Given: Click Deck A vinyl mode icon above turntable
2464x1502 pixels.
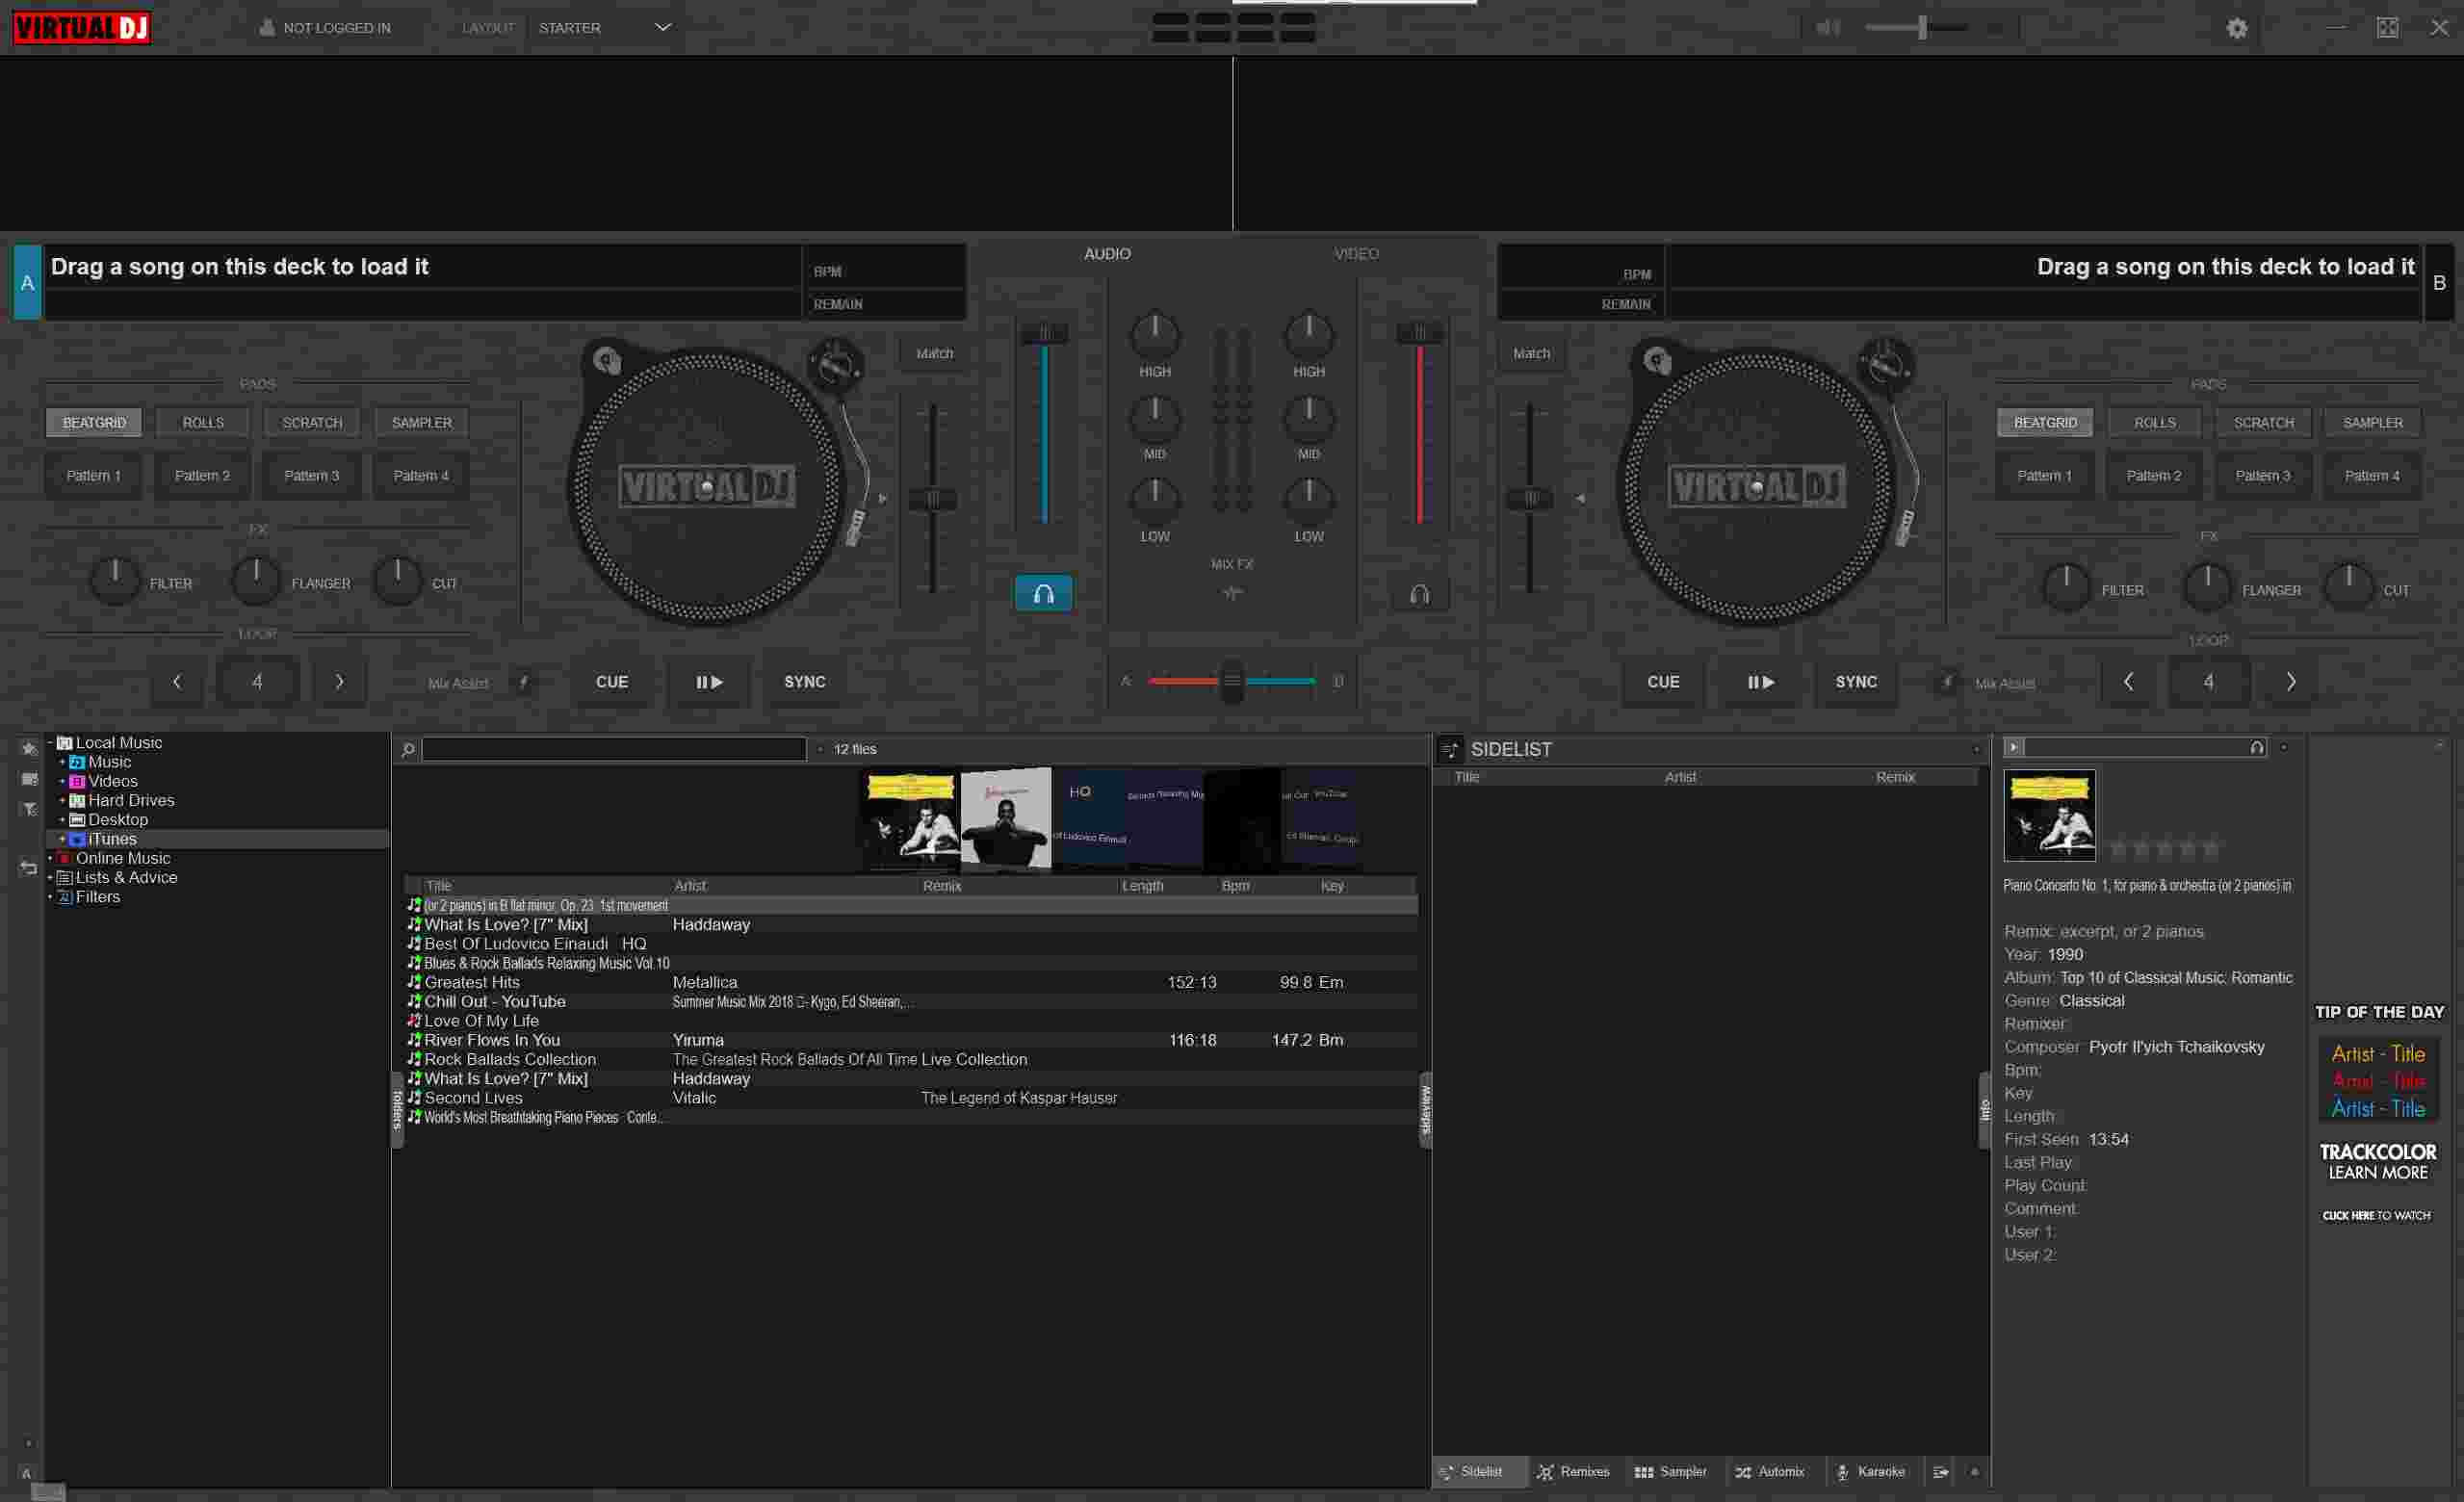Looking at the screenshot, I should 607,360.
